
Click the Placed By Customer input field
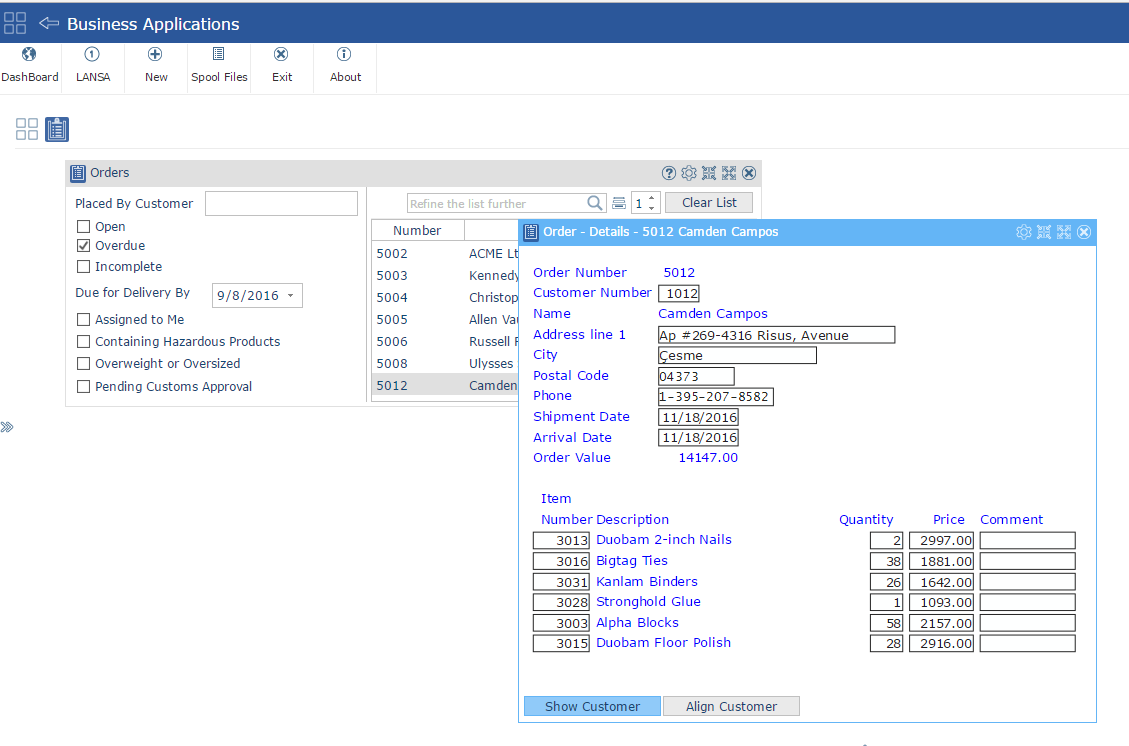(281, 204)
